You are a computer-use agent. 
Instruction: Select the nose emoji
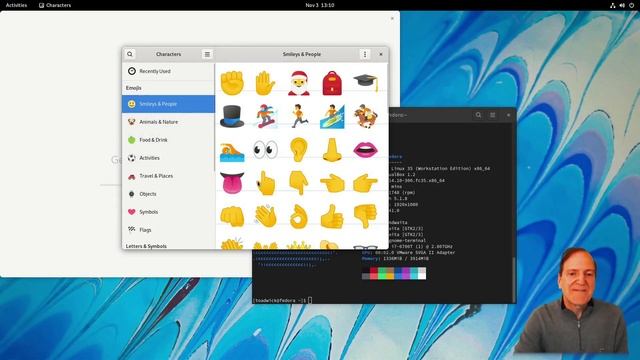[x=332, y=150]
